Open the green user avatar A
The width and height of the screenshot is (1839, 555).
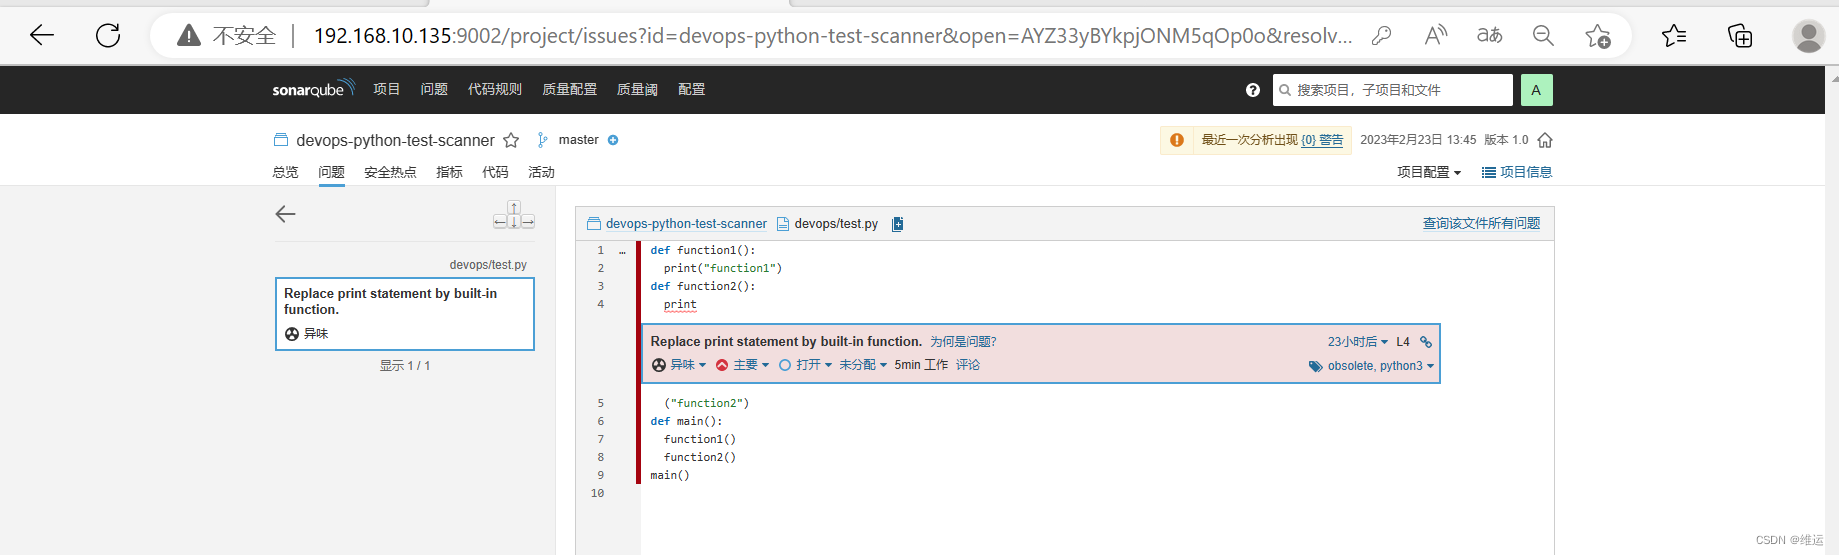pyautogui.click(x=1536, y=90)
